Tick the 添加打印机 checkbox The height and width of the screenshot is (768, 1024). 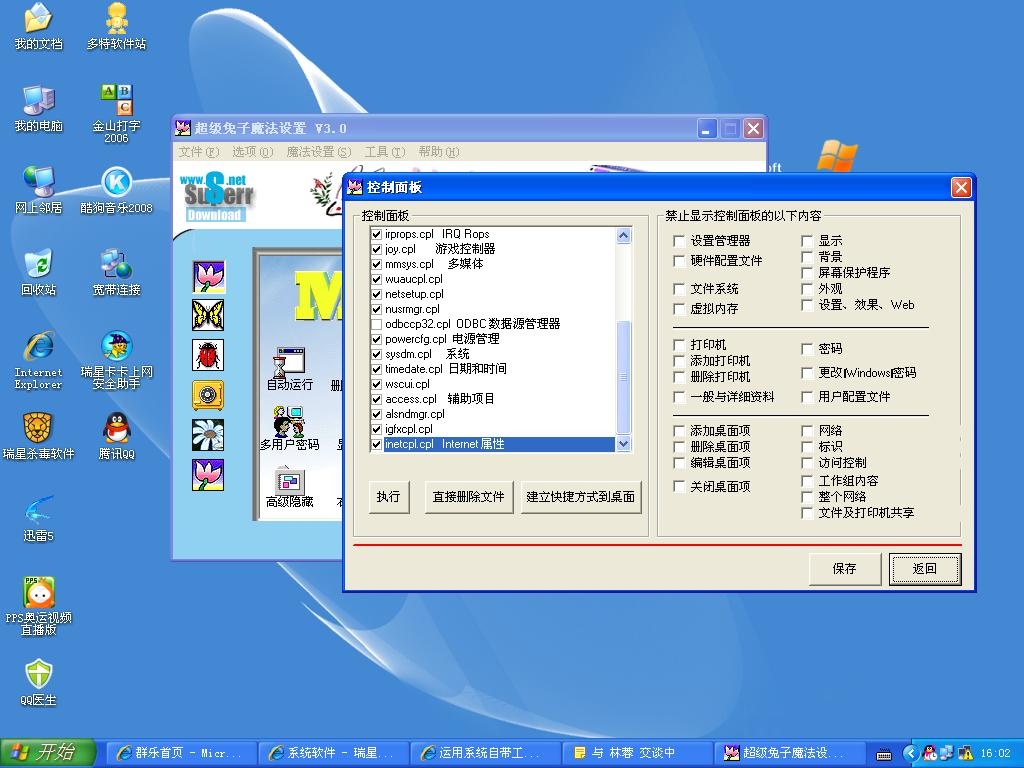(679, 360)
